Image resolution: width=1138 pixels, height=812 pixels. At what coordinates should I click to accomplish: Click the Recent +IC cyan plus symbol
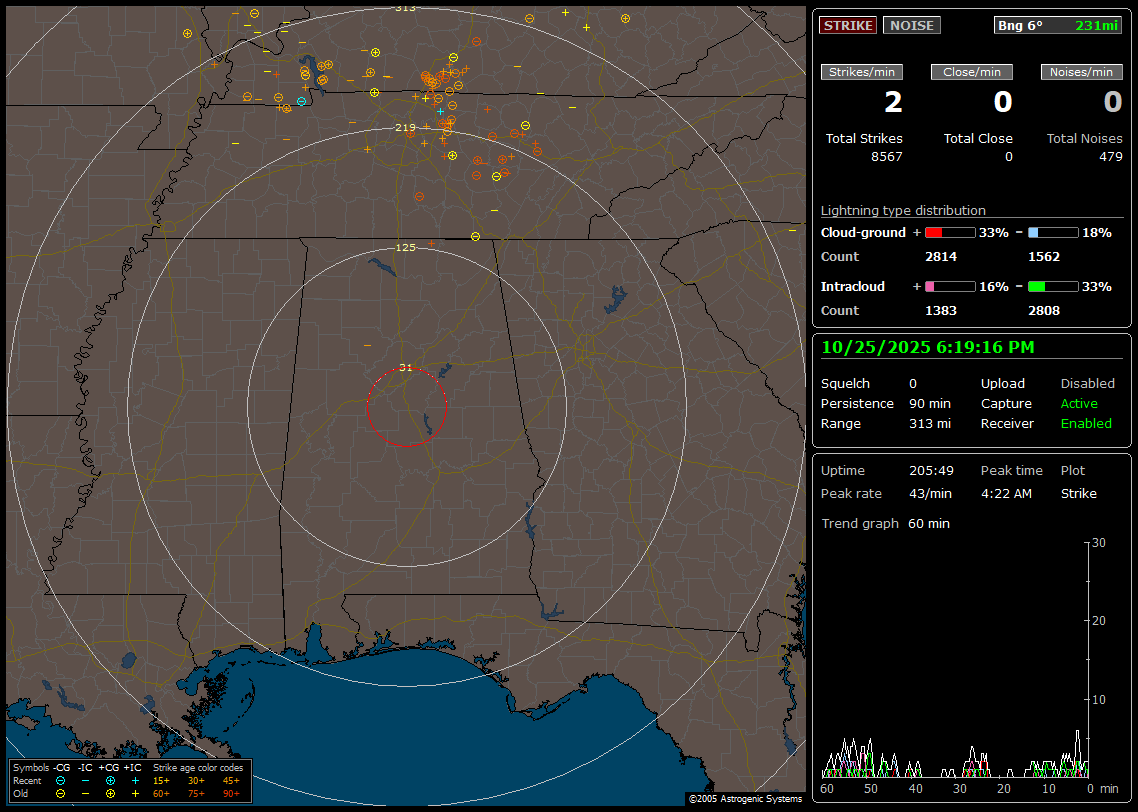[135, 780]
